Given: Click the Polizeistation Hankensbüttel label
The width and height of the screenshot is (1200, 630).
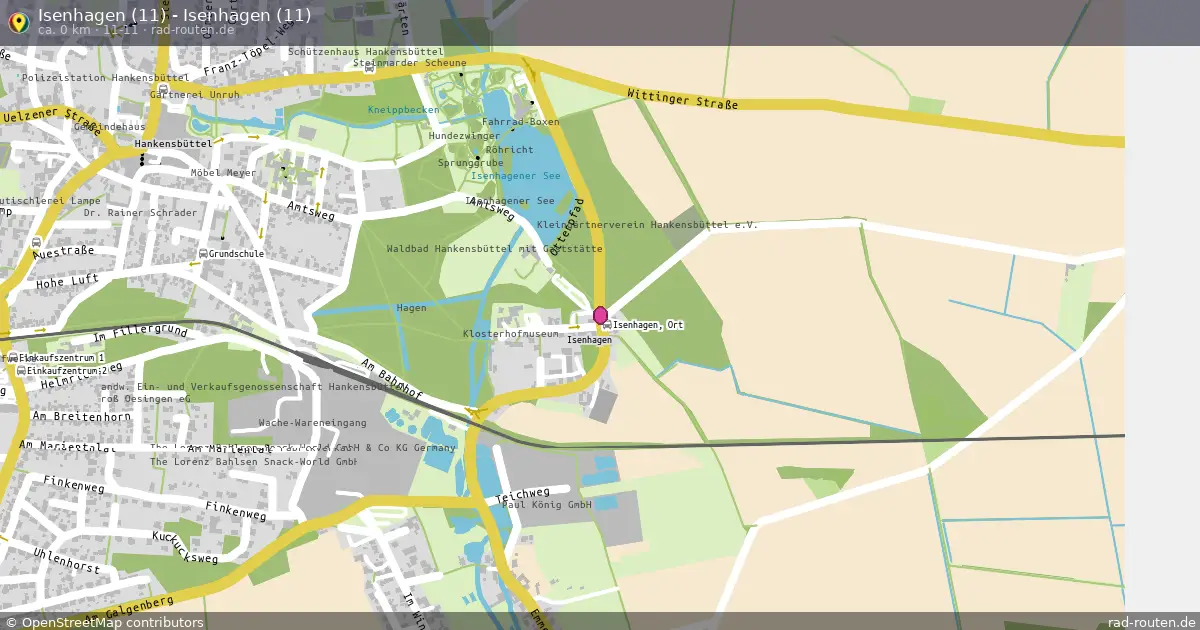Looking at the screenshot, I should click(105, 77).
